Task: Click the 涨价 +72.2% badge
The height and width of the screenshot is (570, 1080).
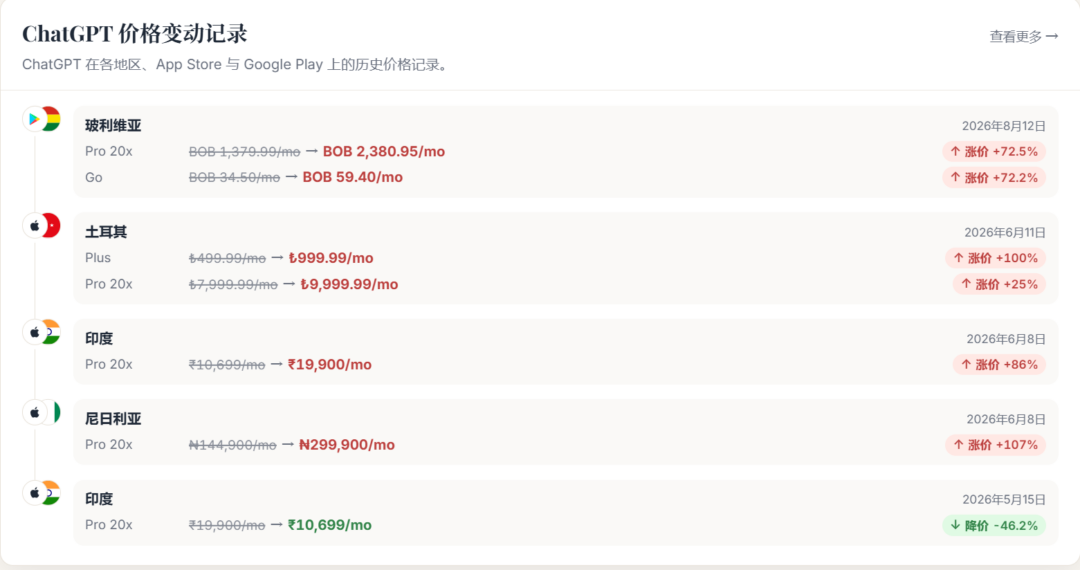Action: [x=994, y=178]
